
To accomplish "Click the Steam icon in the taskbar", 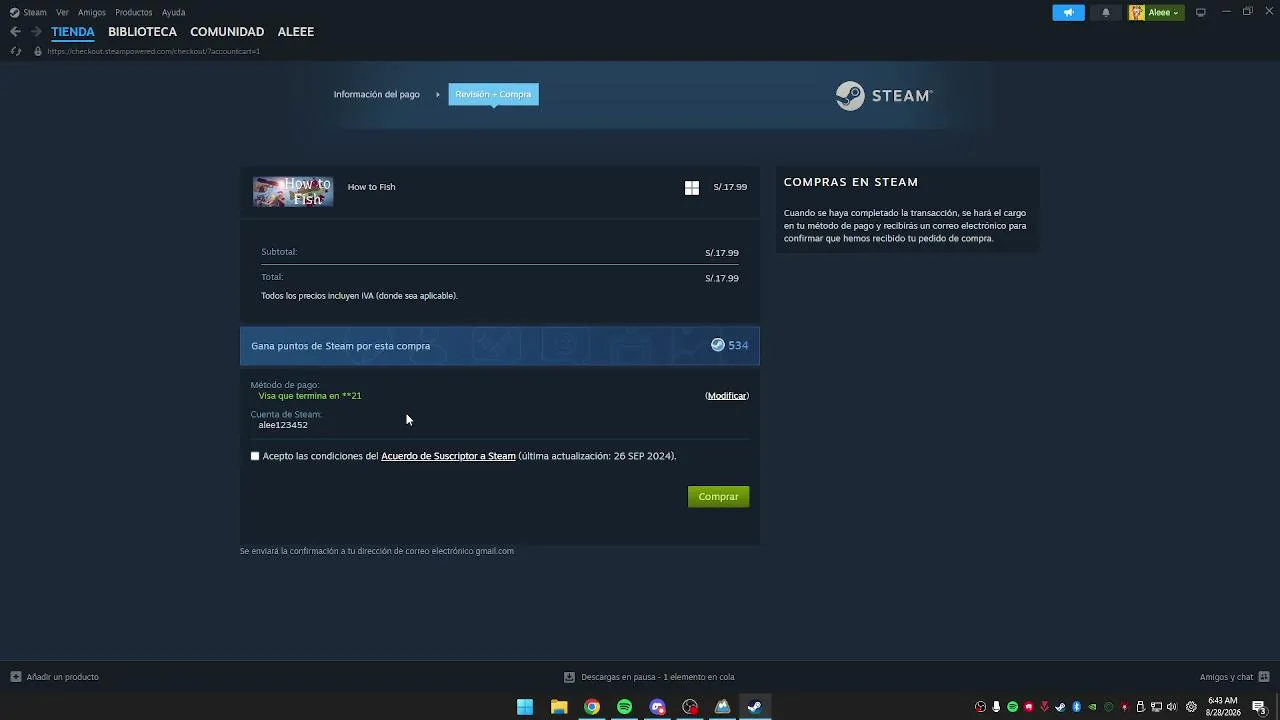I will point(755,707).
